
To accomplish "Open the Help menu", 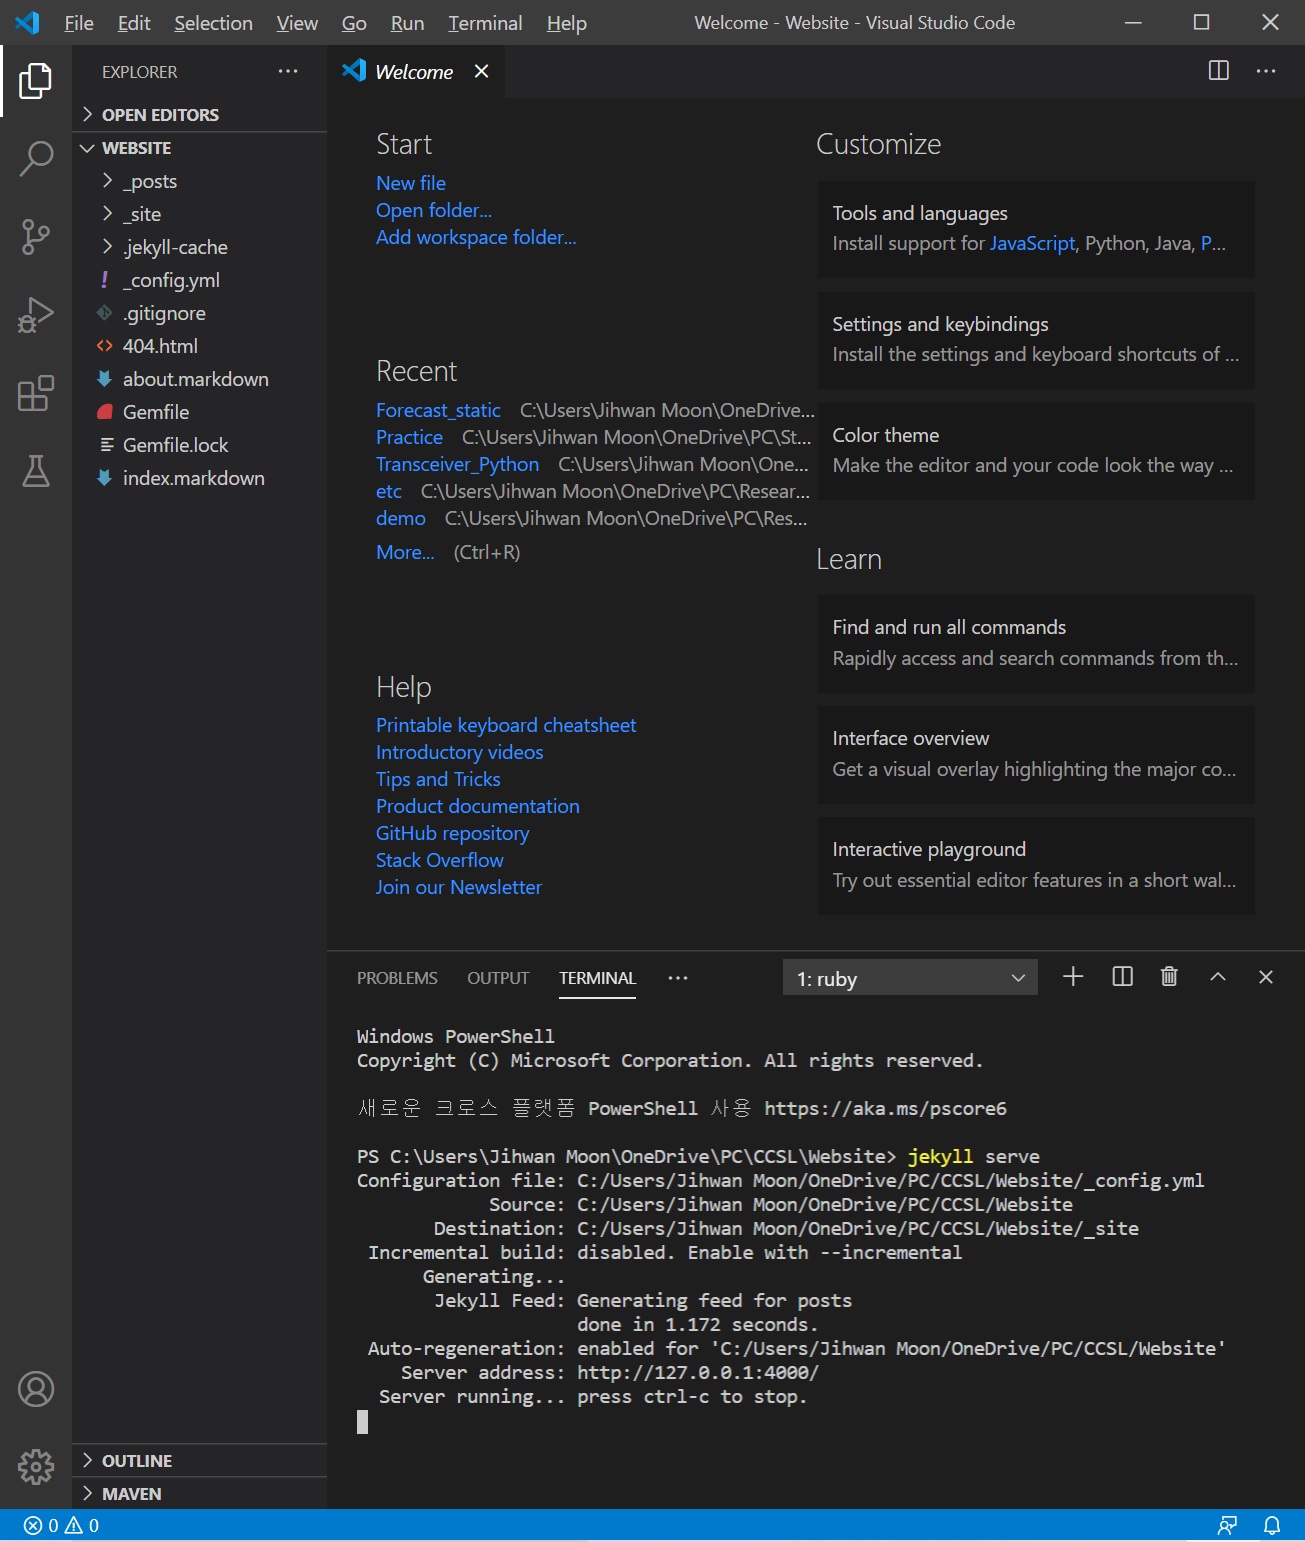I will [x=566, y=23].
